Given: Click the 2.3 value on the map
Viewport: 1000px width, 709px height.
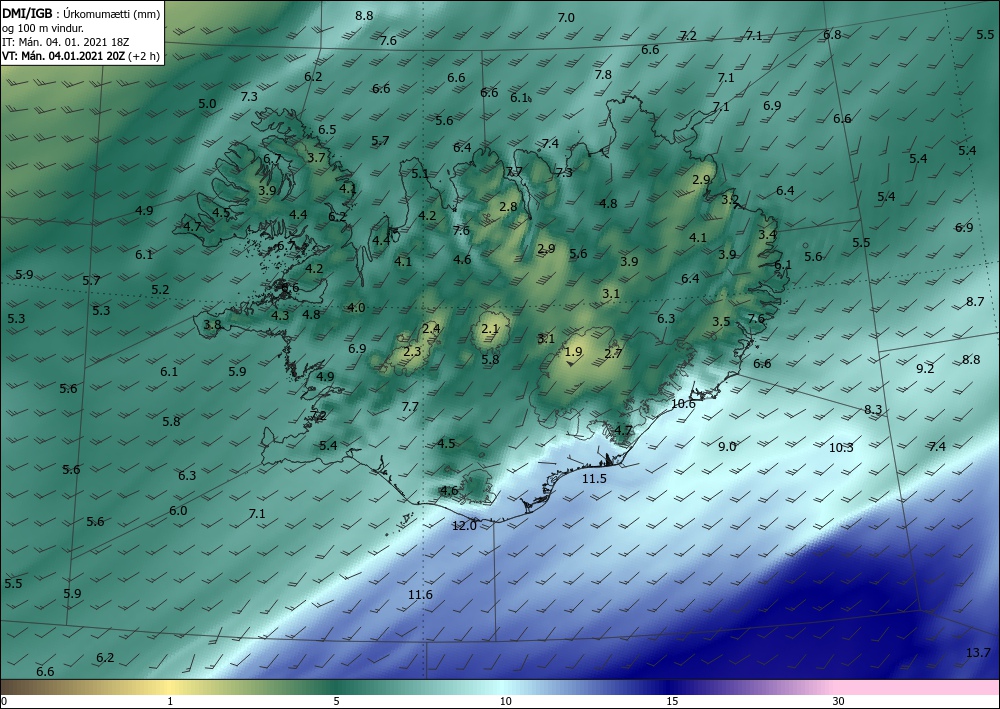Looking at the screenshot, I should (x=412, y=351).
